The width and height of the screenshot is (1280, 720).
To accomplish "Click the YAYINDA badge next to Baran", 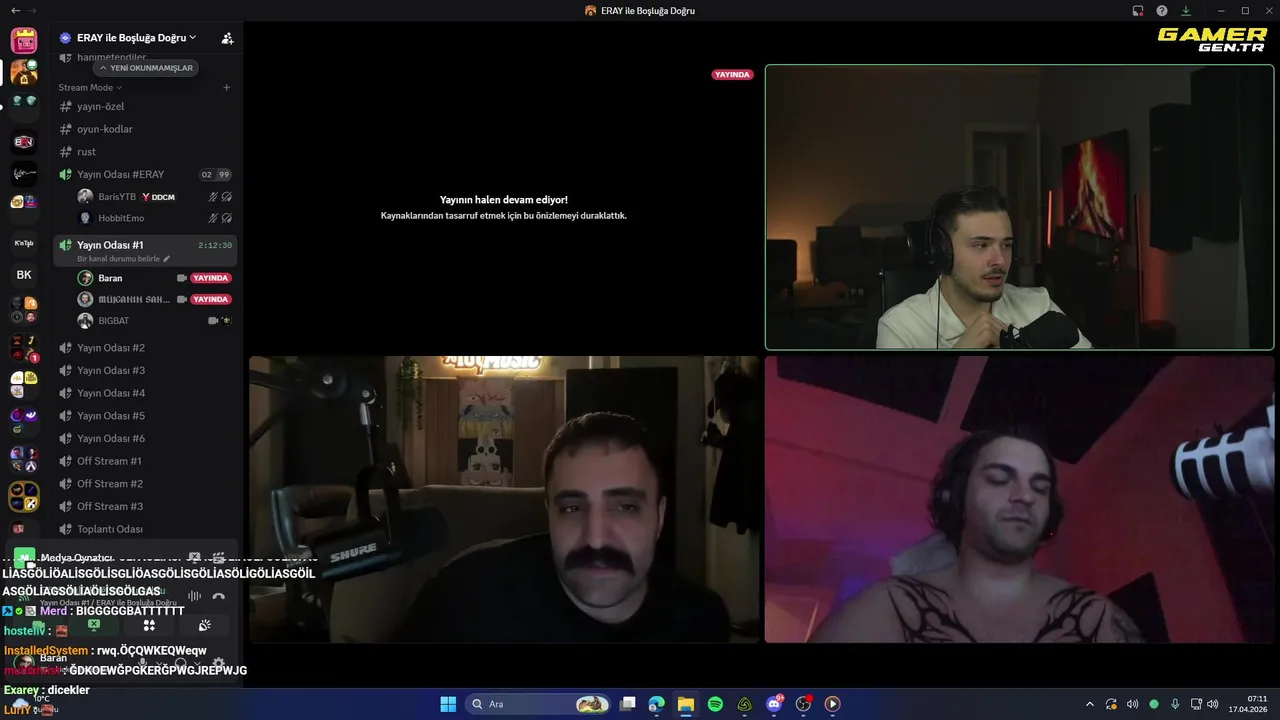I will coord(211,278).
